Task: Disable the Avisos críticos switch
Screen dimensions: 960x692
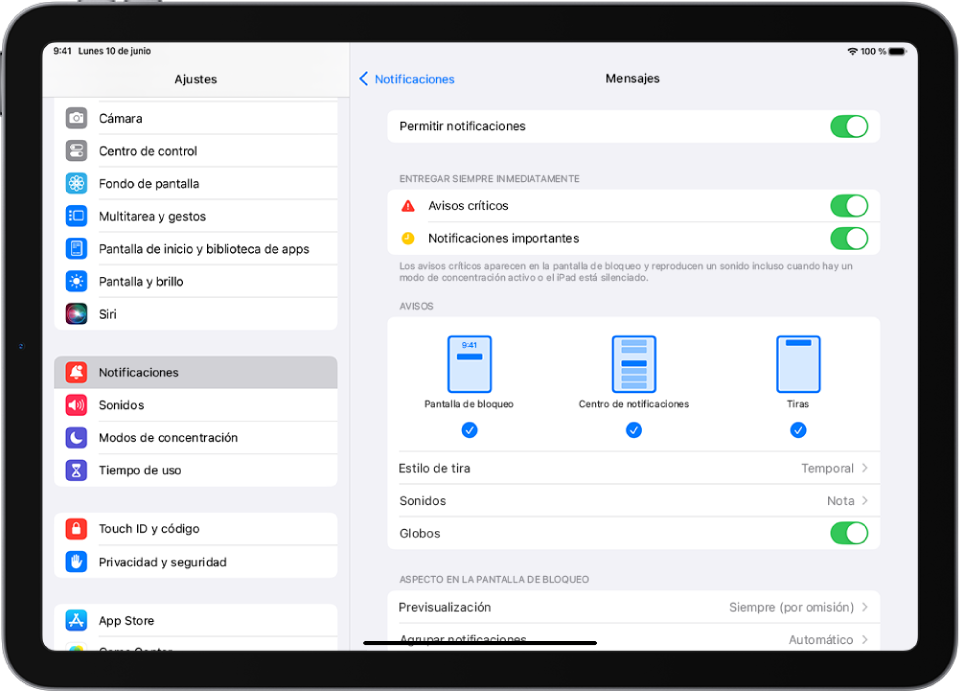Action: [849, 206]
